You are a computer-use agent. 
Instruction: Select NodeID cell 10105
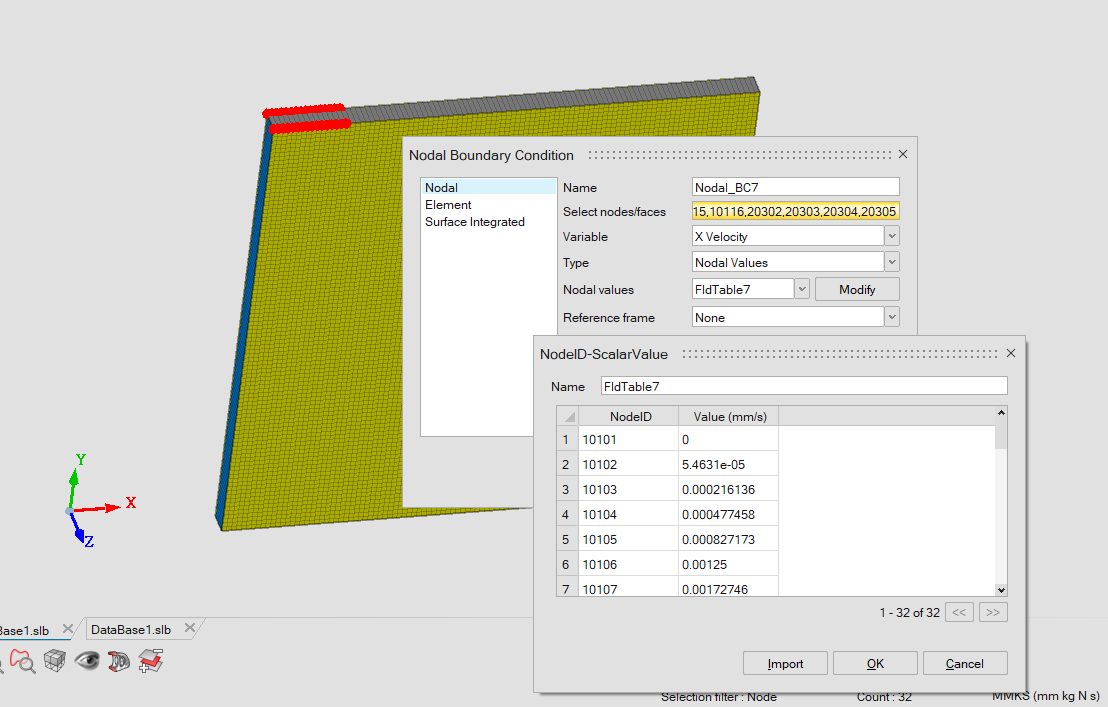[x=628, y=540]
